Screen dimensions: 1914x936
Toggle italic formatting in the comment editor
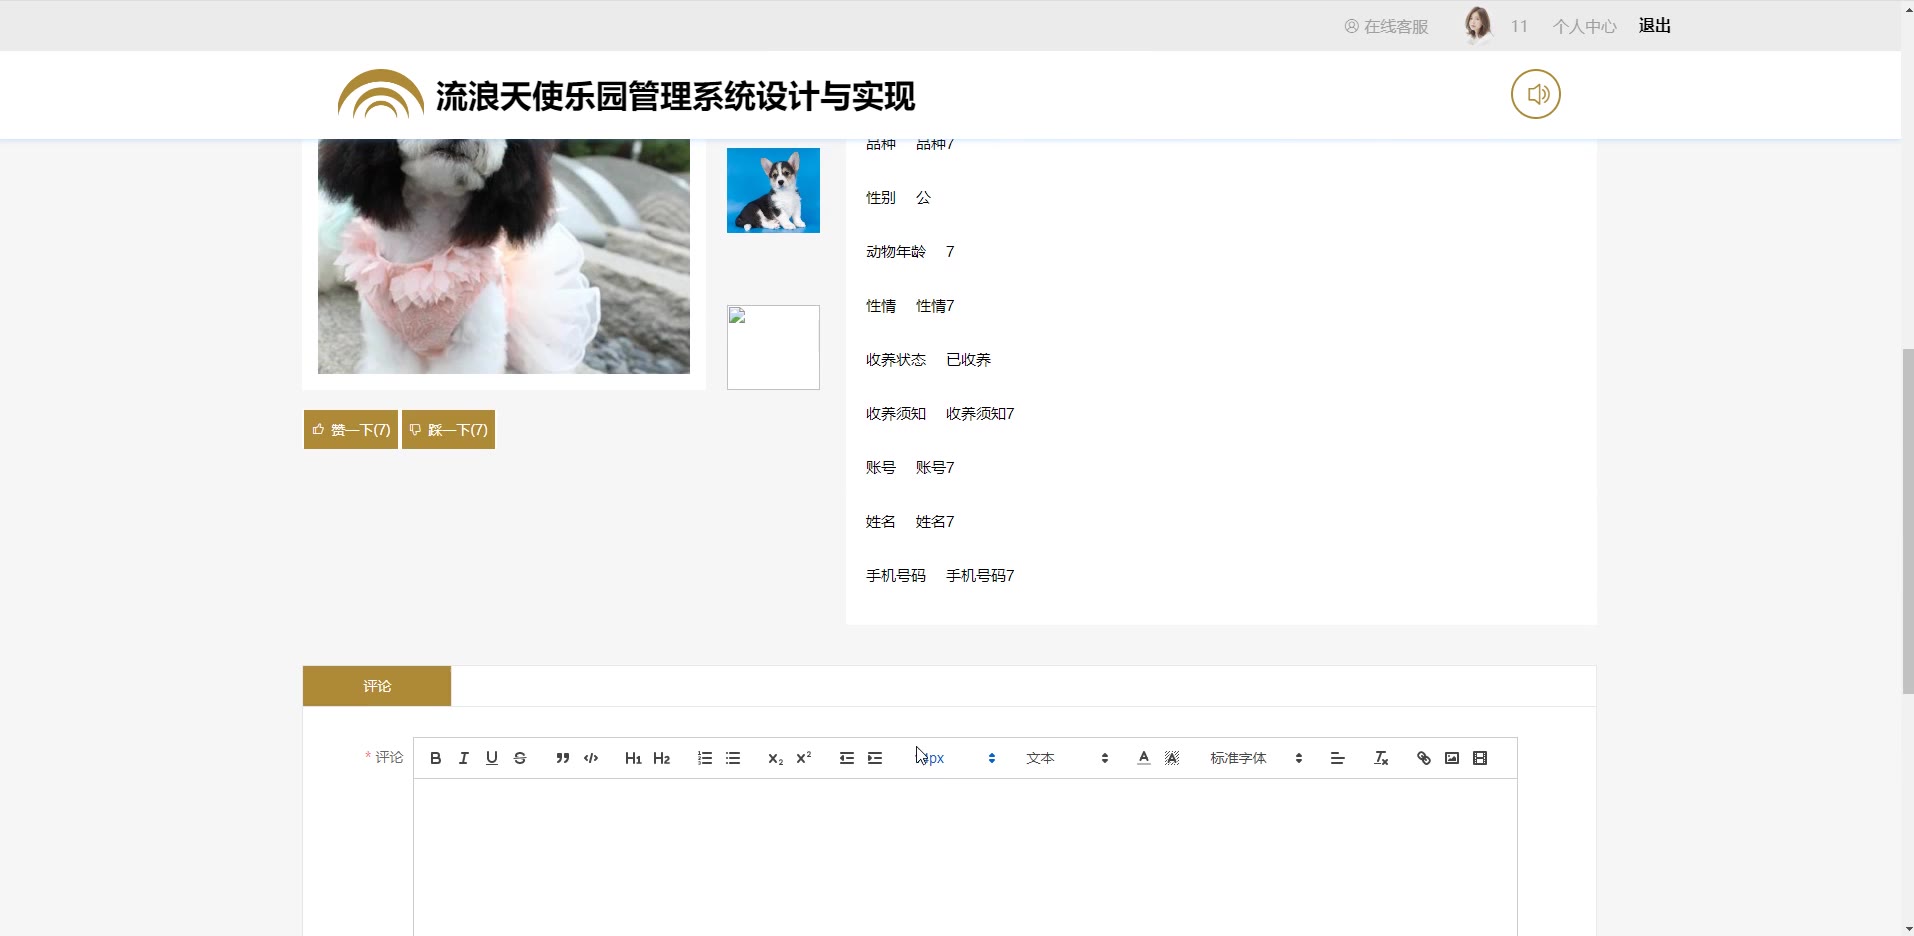click(464, 758)
